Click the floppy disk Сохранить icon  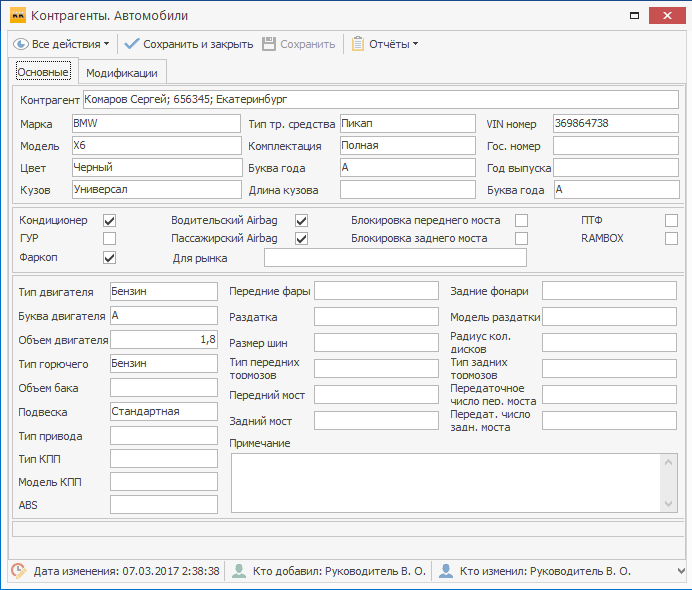tap(269, 44)
